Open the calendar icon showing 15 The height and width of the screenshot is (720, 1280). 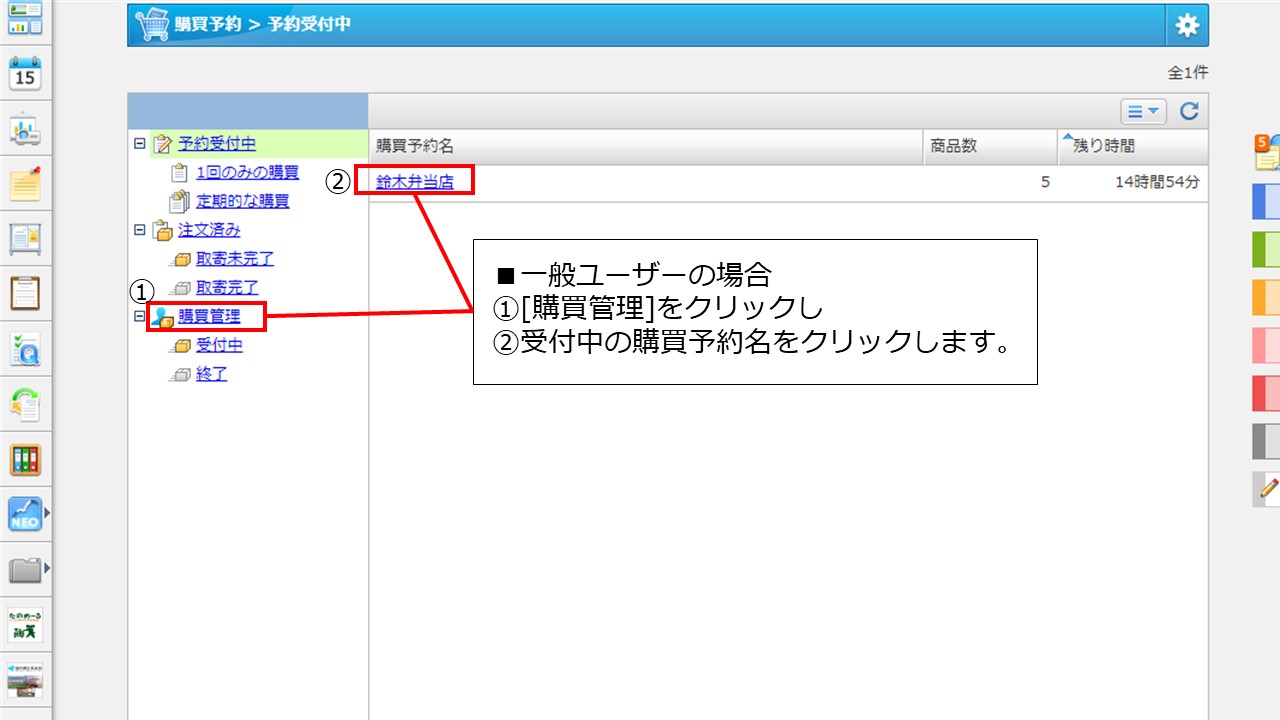(x=25, y=74)
